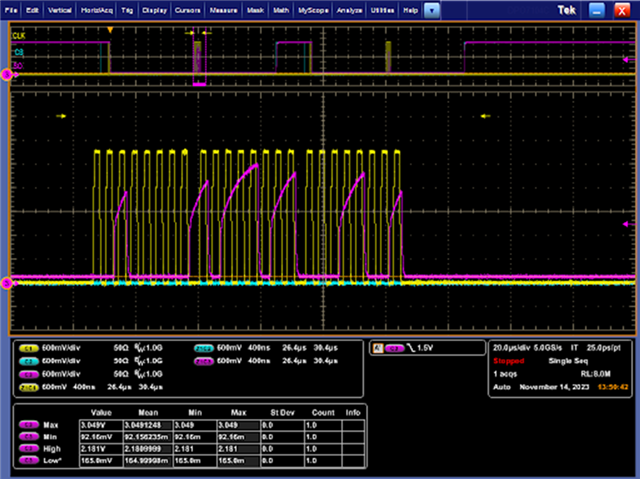This screenshot has width=640, height=479.
Task: Click the magenta ground marker in the zoom window
Action: tap(7, 283)
